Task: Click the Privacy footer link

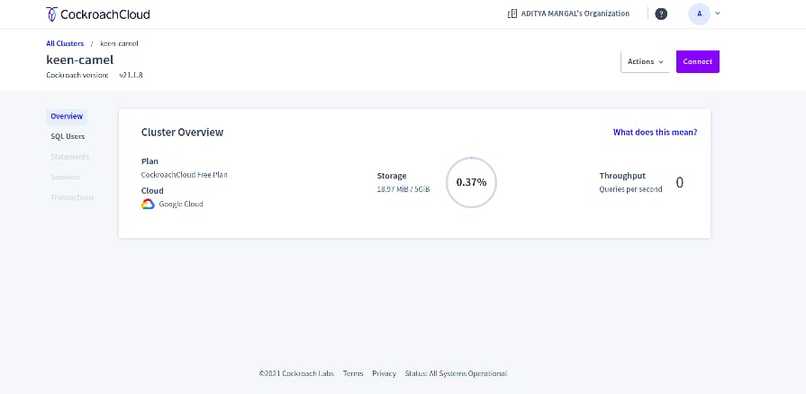Action: 384,373
